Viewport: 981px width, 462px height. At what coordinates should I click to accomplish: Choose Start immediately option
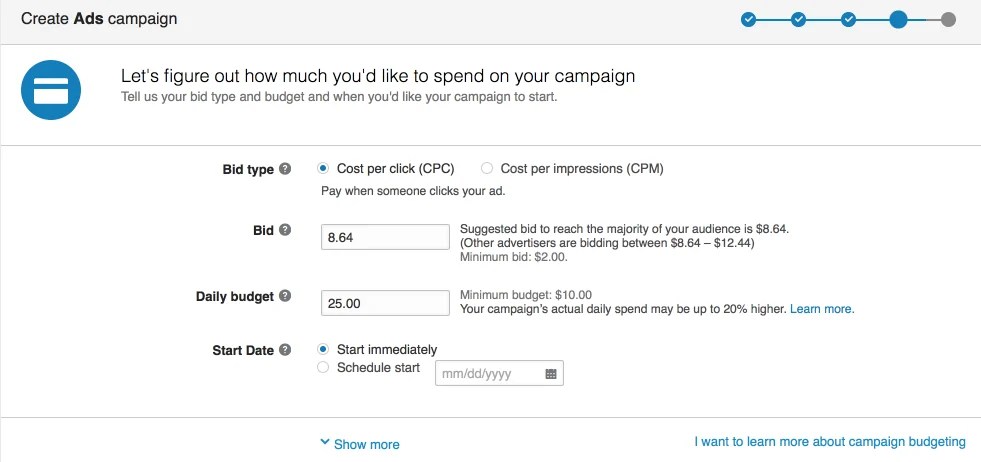323,350
